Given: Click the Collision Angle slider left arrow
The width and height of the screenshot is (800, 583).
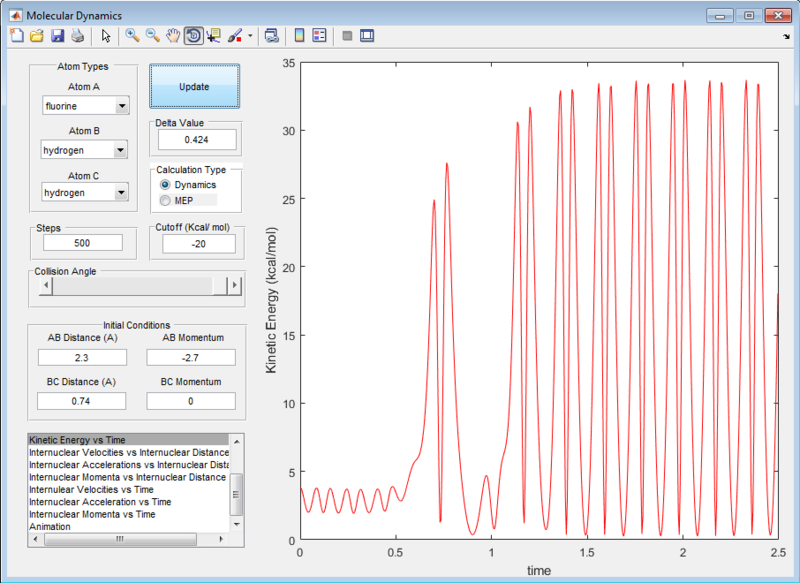Looking at the screenshot, I should click(46, 285).
